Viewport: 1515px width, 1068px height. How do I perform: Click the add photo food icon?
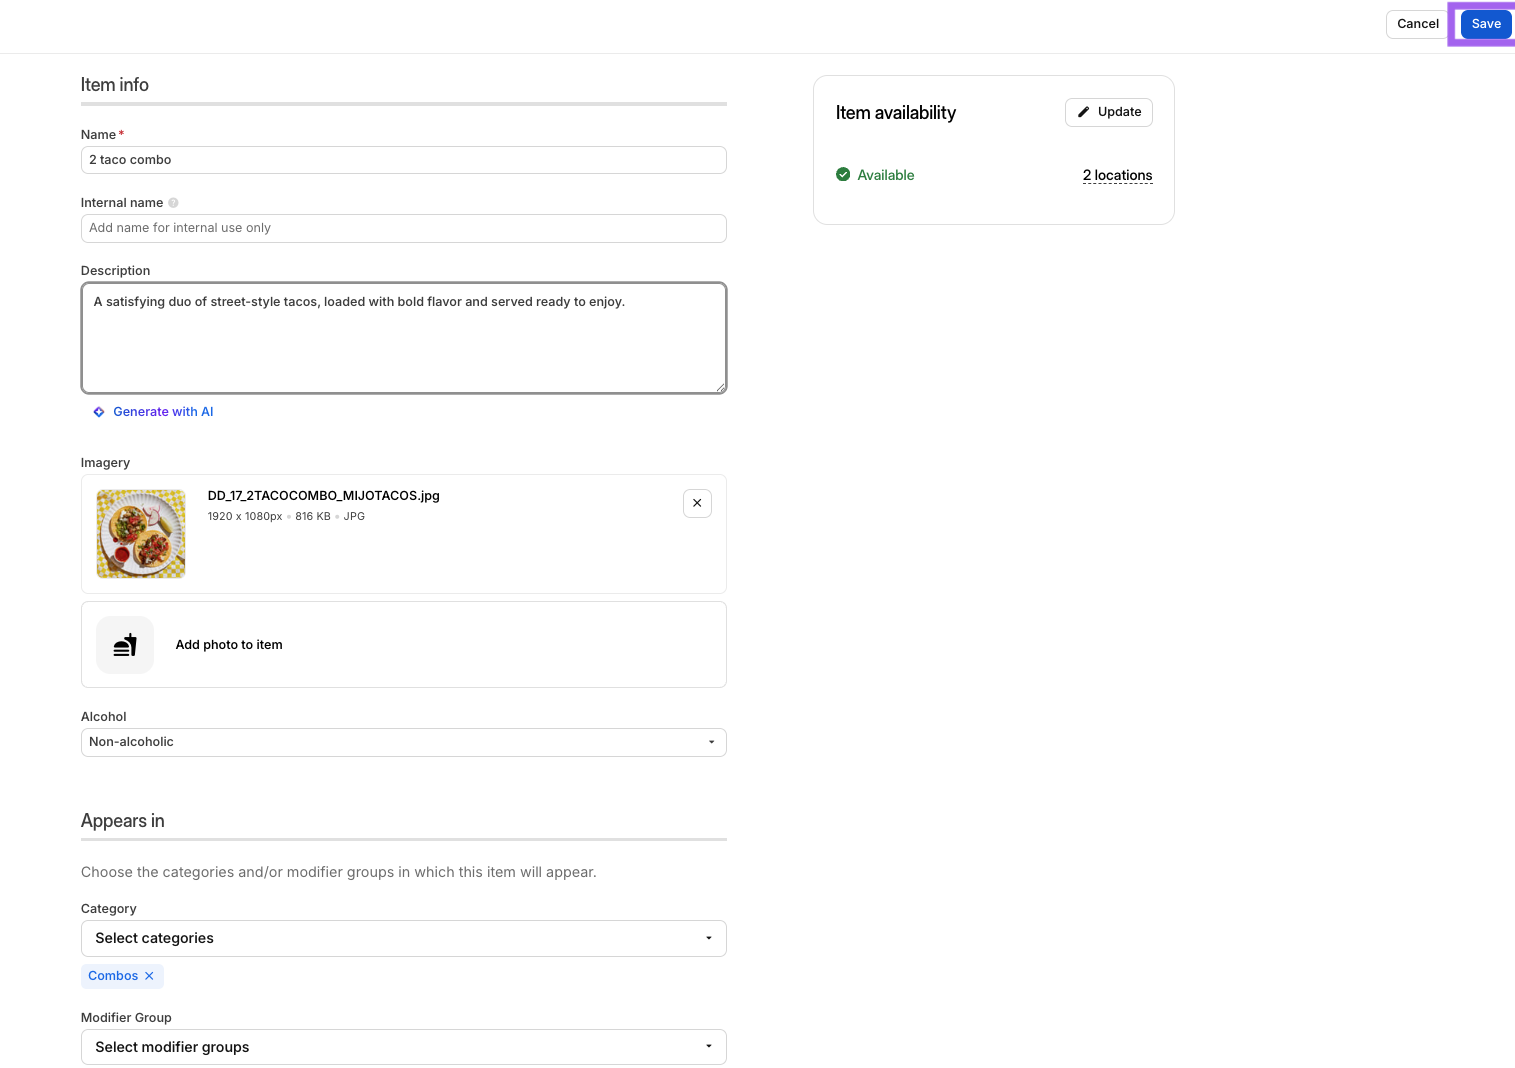pyautogui.click(x=125, y=645)
